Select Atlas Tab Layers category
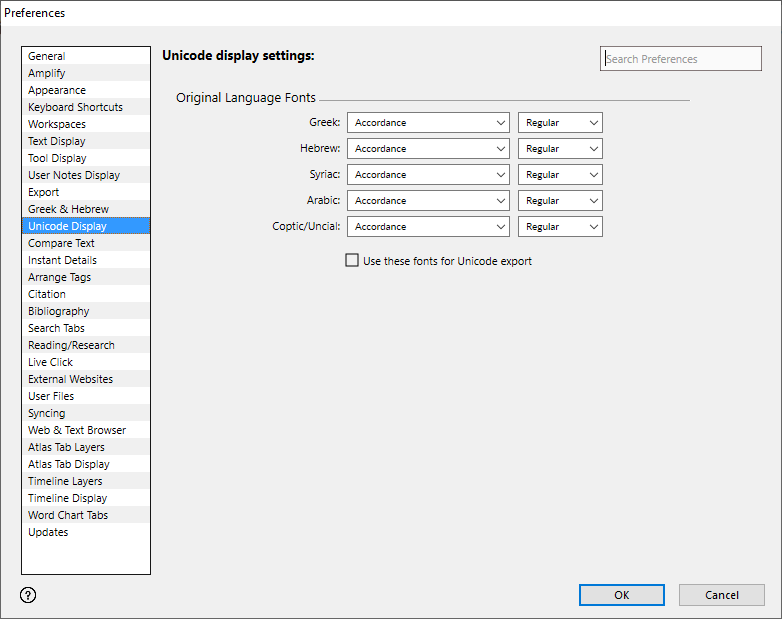The height and width of the screenshot is (619, 782). tap(66, 448)
